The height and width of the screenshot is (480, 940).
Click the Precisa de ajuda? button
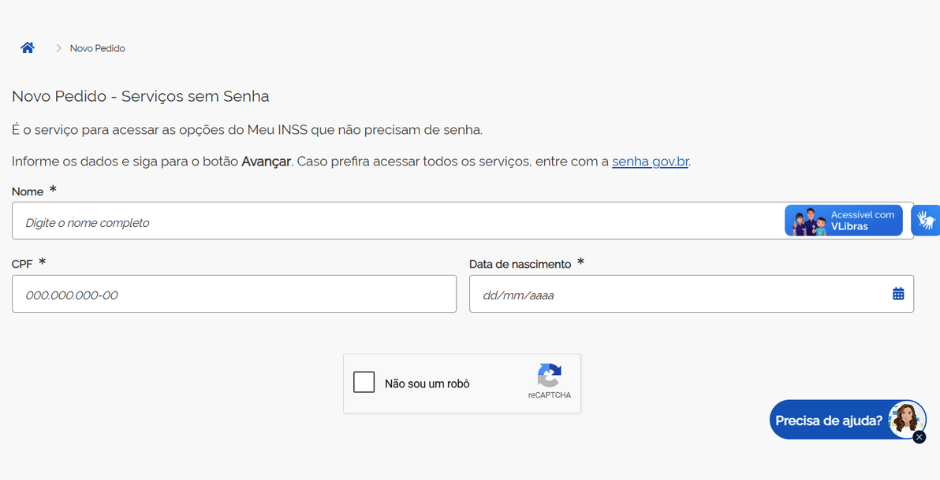(848, 419)
